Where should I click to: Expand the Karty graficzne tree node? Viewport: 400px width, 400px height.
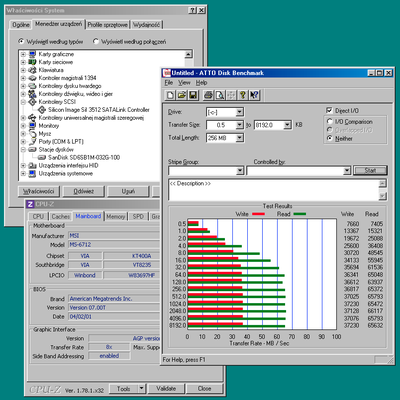click(23, 54)
